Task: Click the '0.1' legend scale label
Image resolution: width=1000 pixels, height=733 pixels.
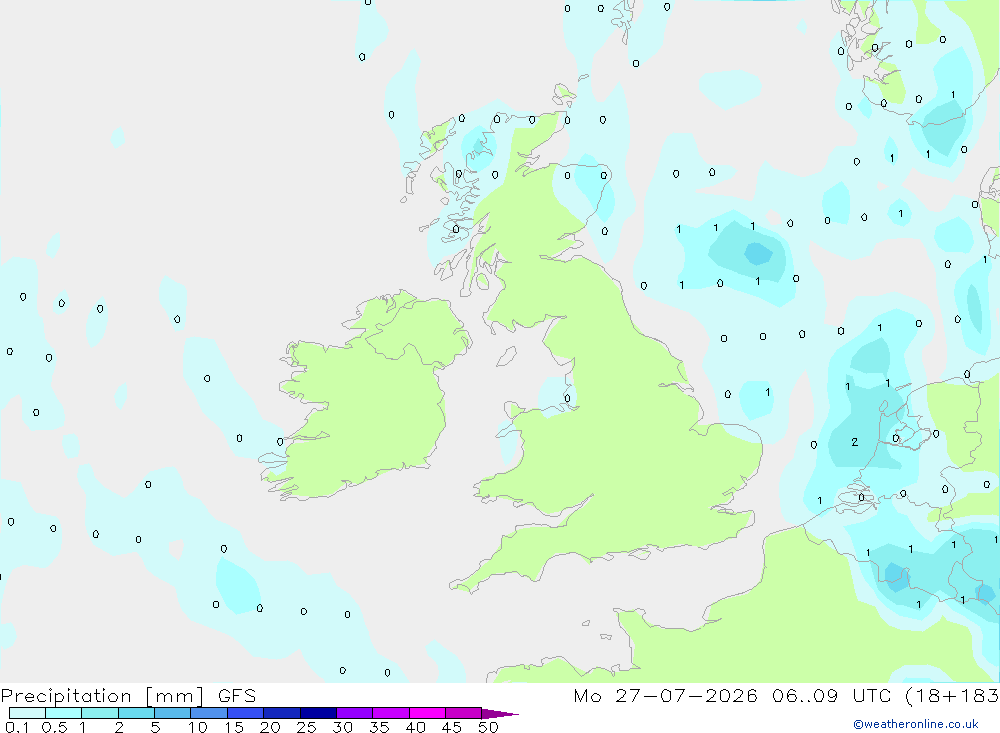Action: click(x=17, y=727)
